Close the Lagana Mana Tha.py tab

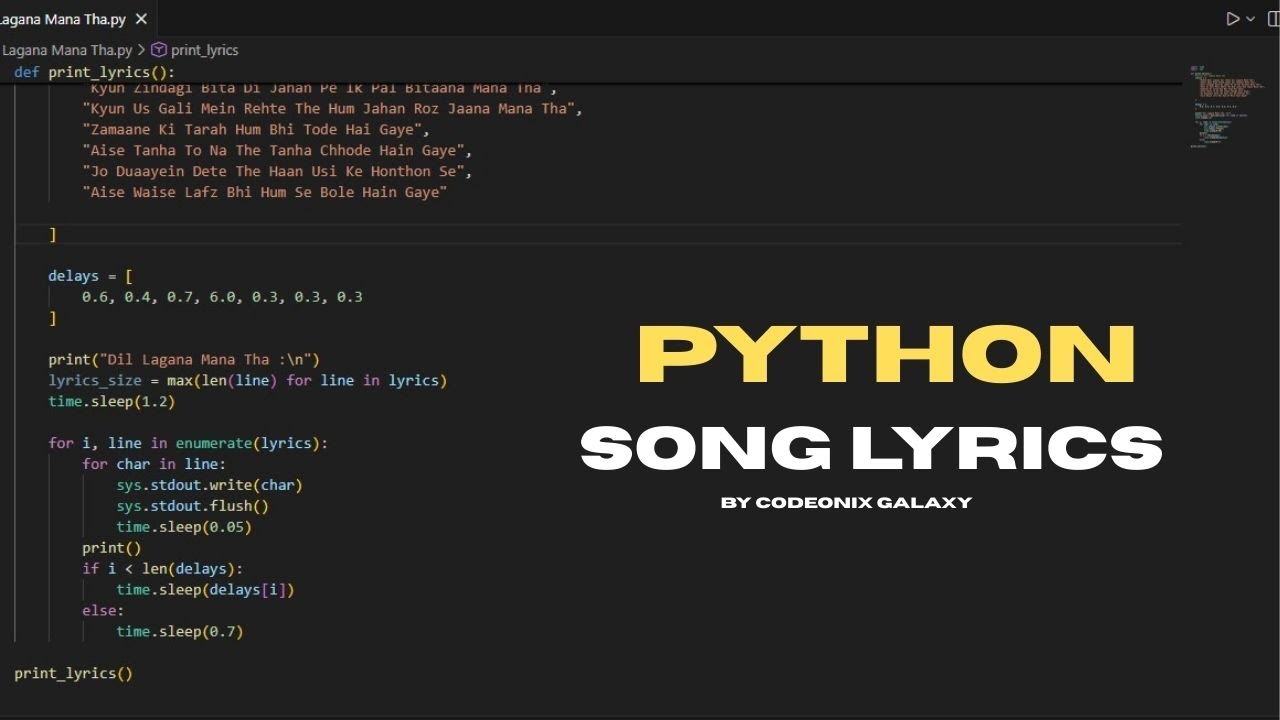(x=141, y=19)
